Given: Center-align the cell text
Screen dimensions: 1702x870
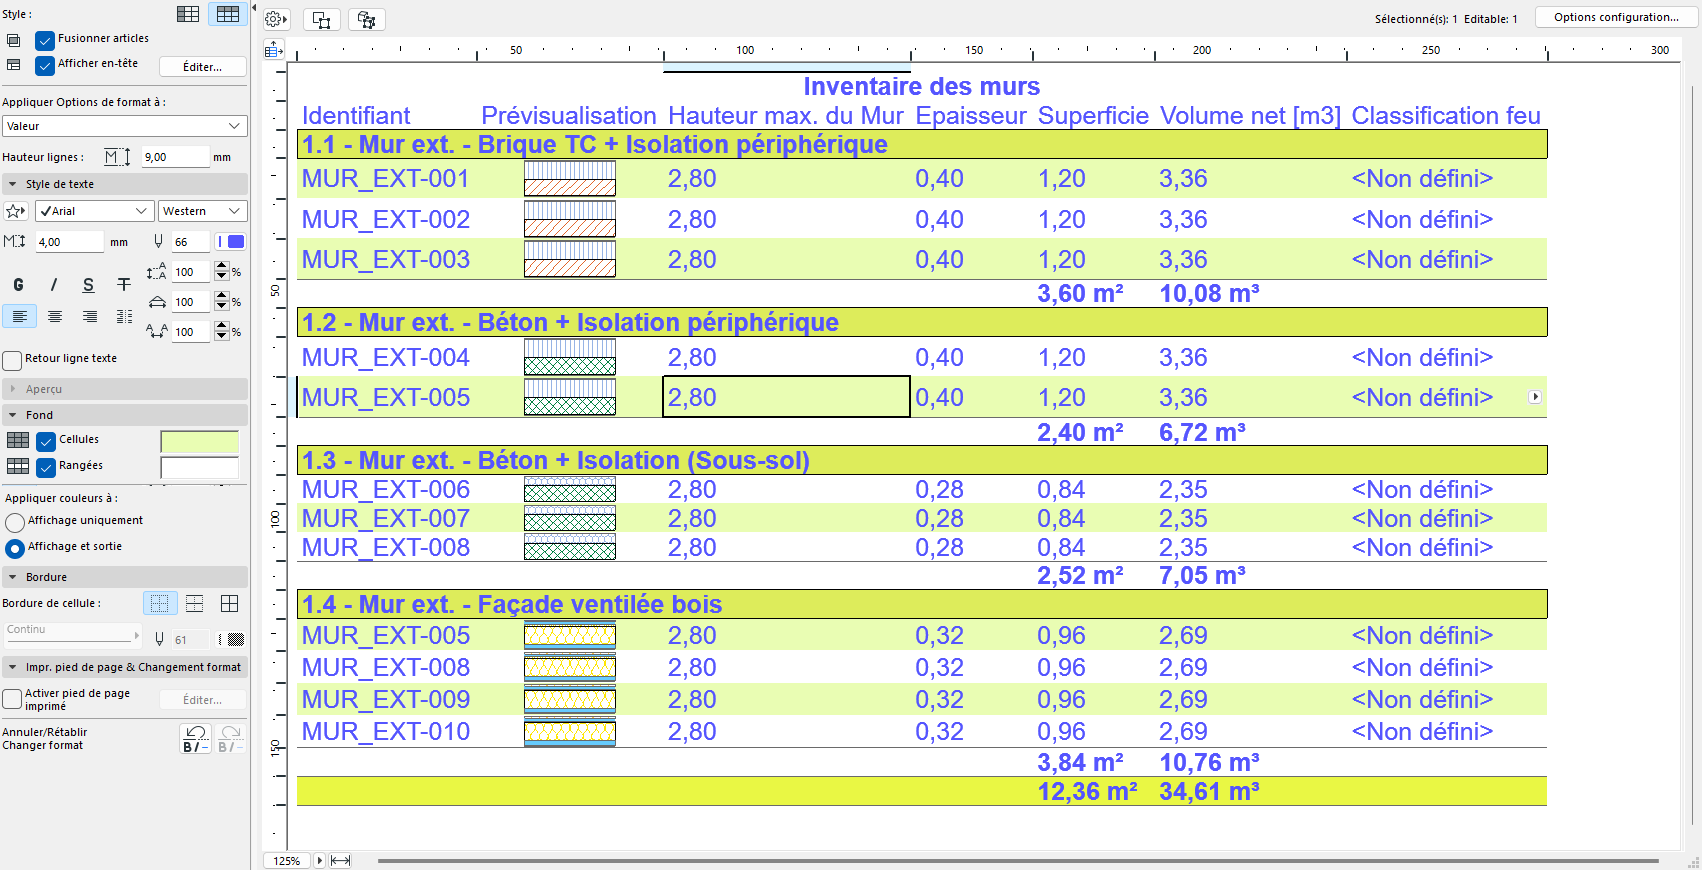Looking at the screenshot, I should 55,317.
